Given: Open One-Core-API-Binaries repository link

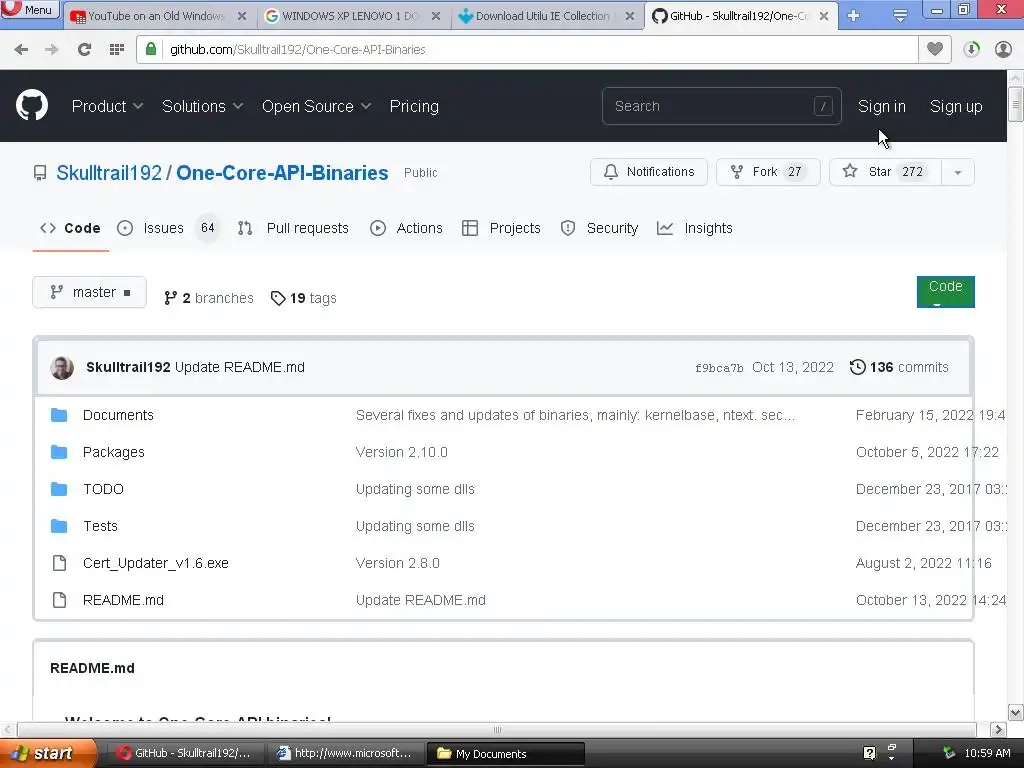Looking at the screenshot, I should pyautogui.click(x=282, y=172).
